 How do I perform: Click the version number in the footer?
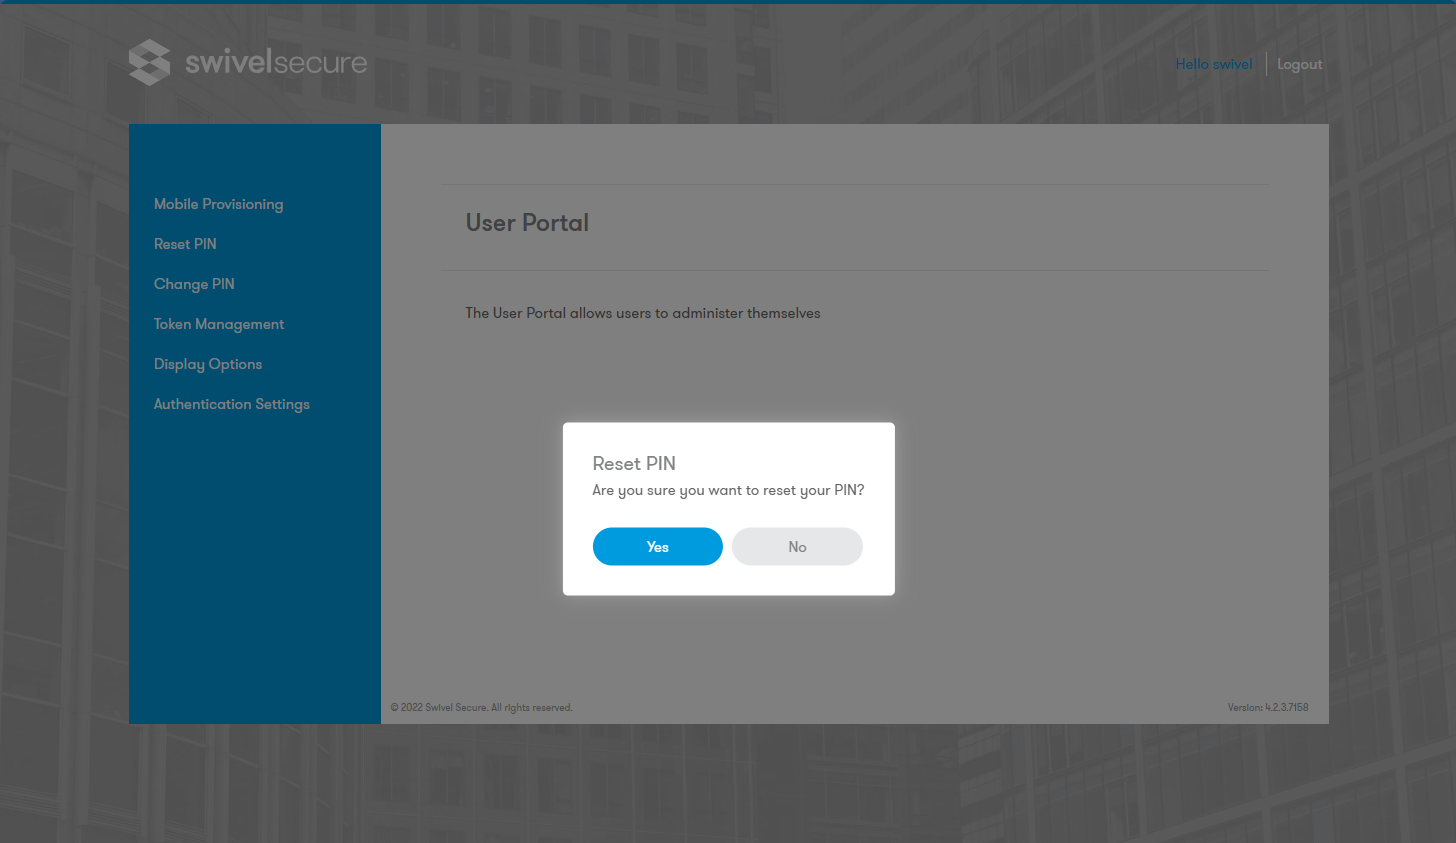coord(1267,708)
